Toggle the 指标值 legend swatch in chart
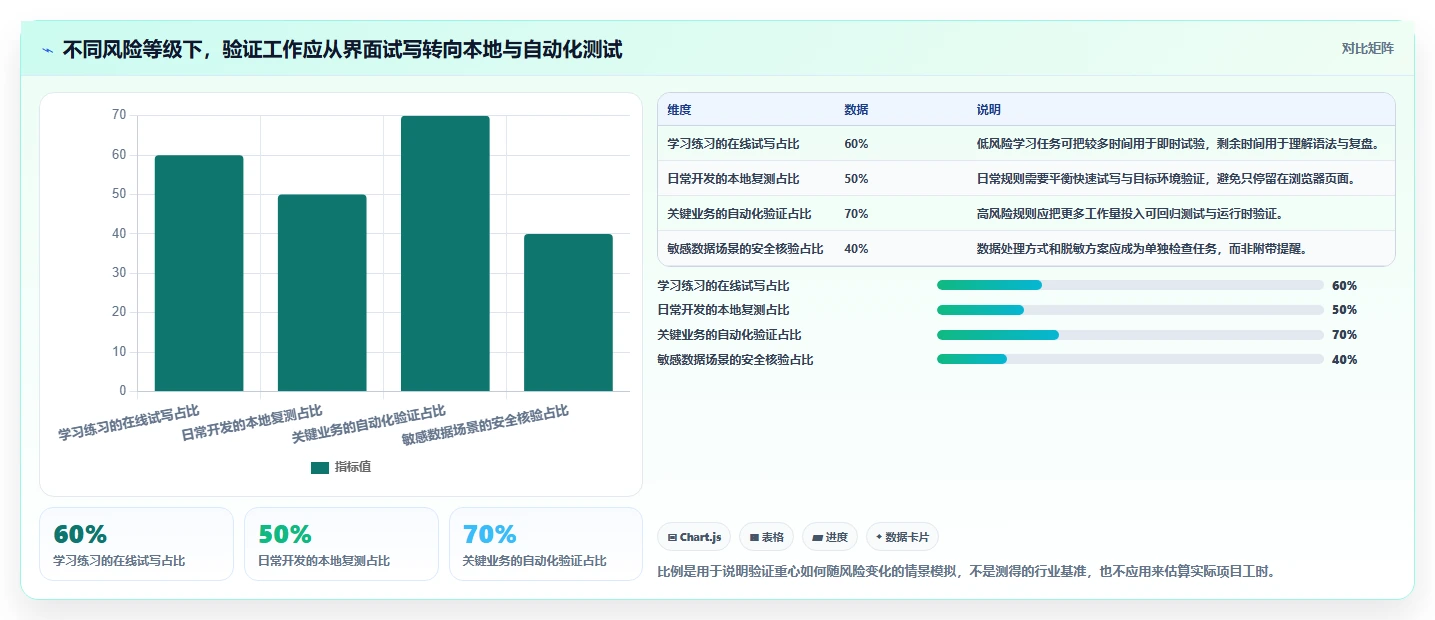 [320, 467]
